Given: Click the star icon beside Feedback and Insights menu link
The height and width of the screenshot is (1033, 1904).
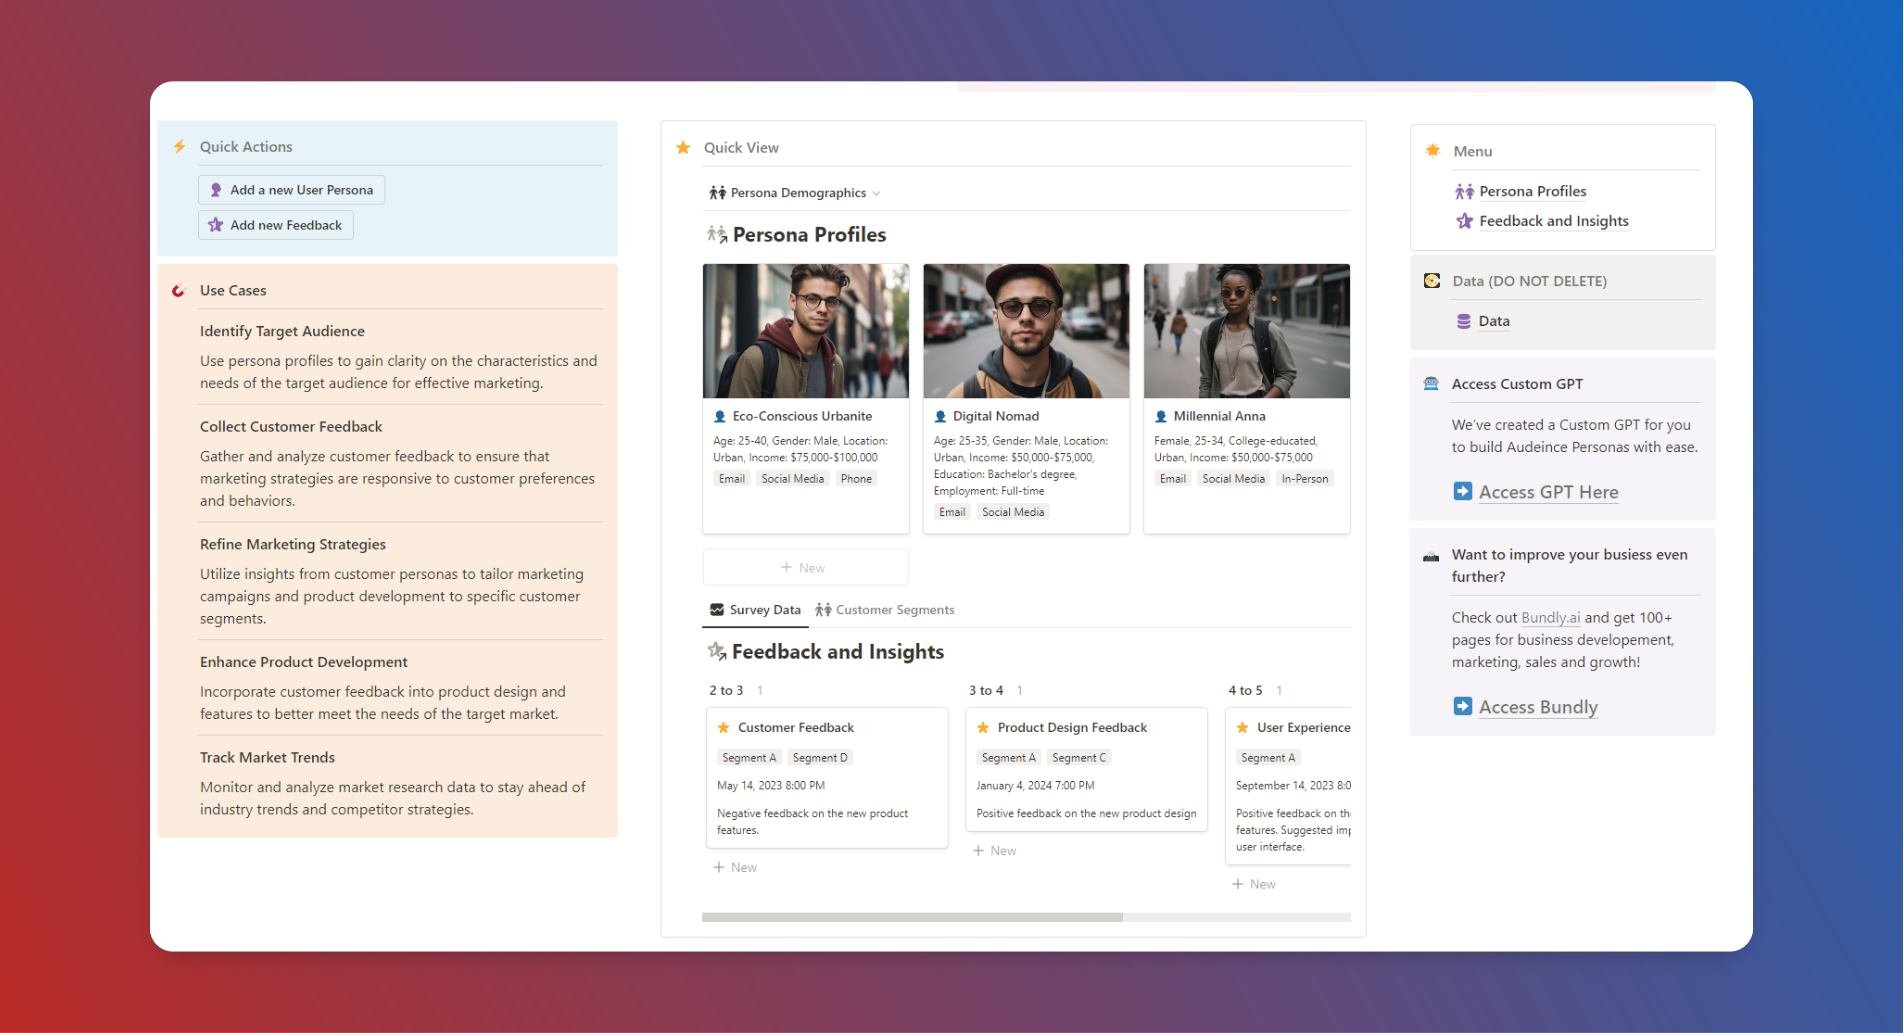Looking at the screenshot, I should coord(1465,221).
